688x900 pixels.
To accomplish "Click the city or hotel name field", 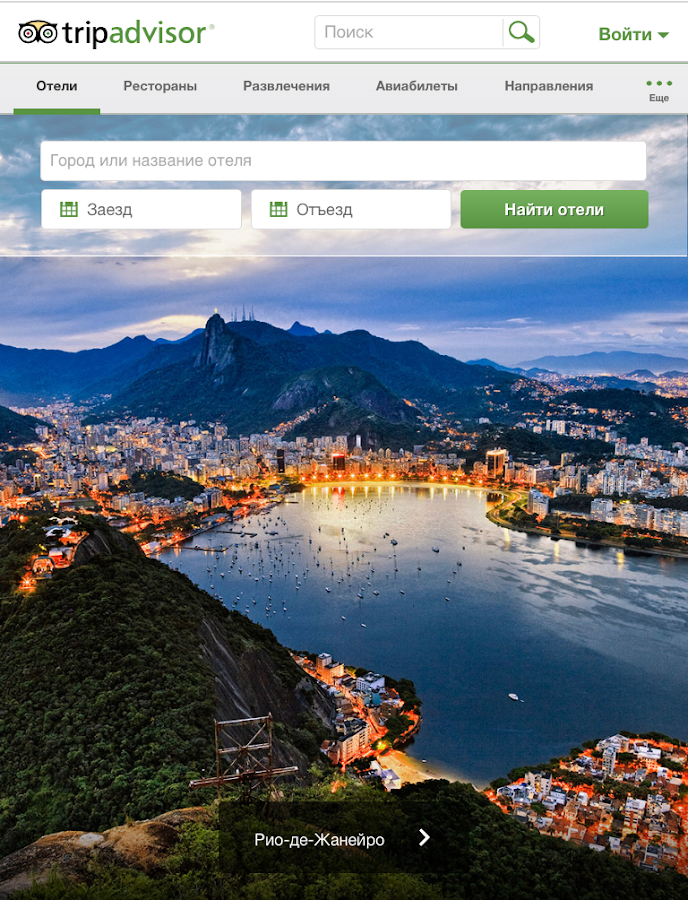I will pos(343,161).
